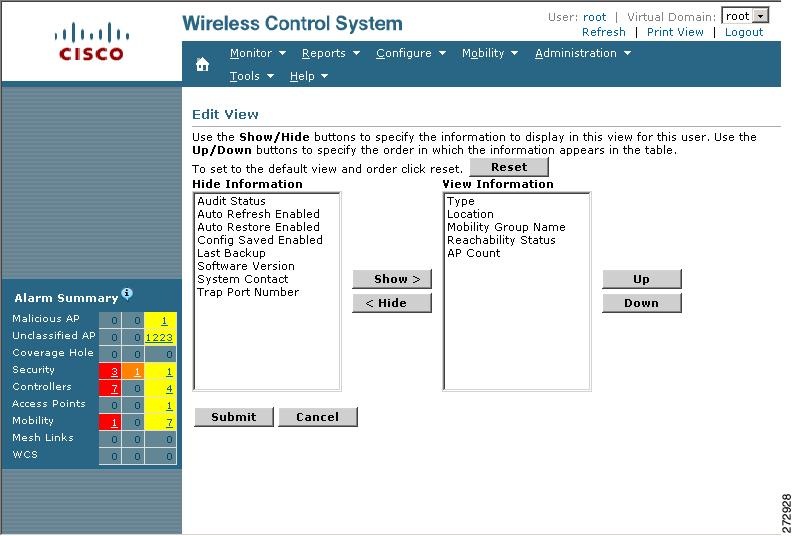Open Security major alarm count 1

tap(137, 372)
